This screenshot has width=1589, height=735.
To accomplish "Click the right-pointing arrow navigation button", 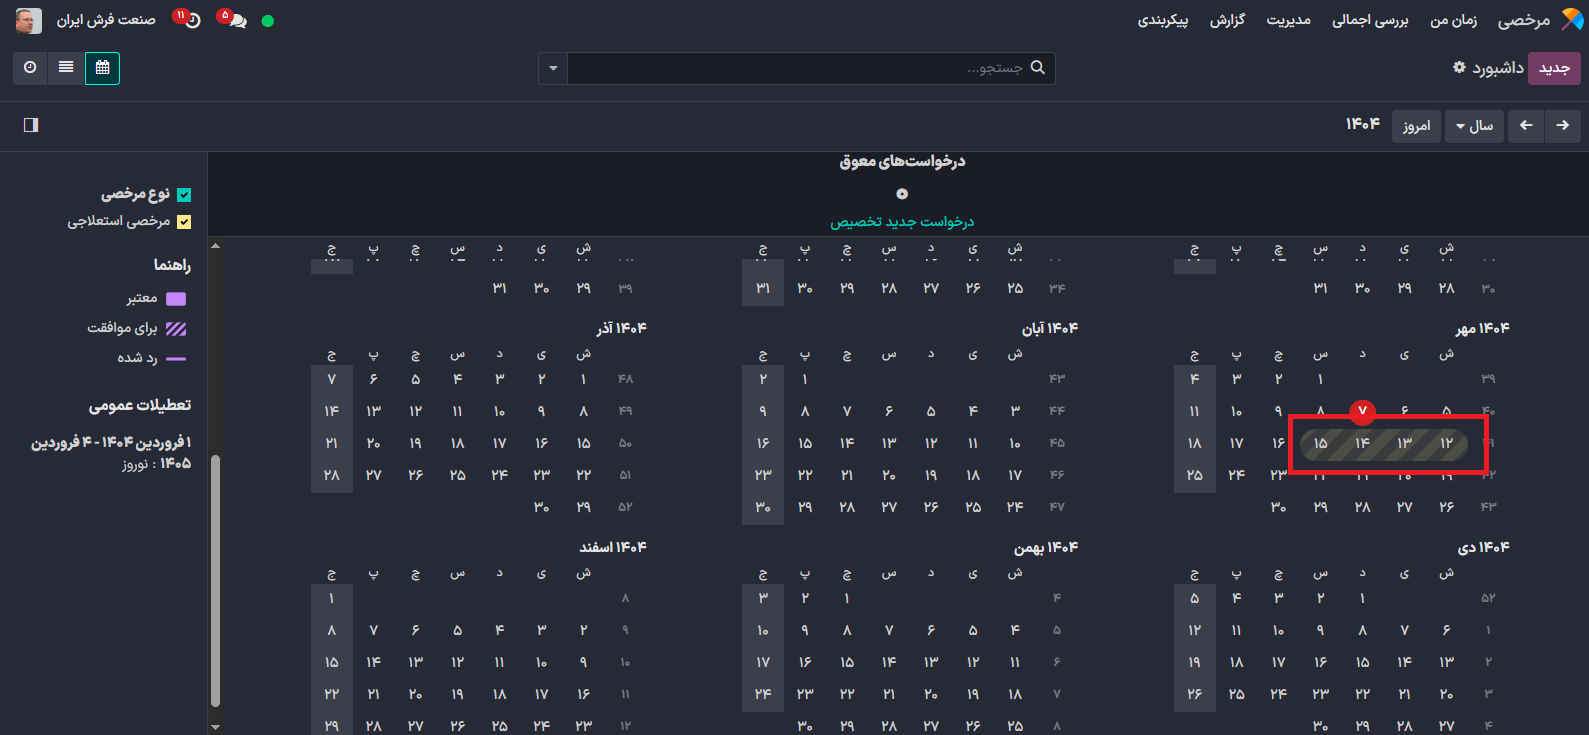I will 1562,126.
